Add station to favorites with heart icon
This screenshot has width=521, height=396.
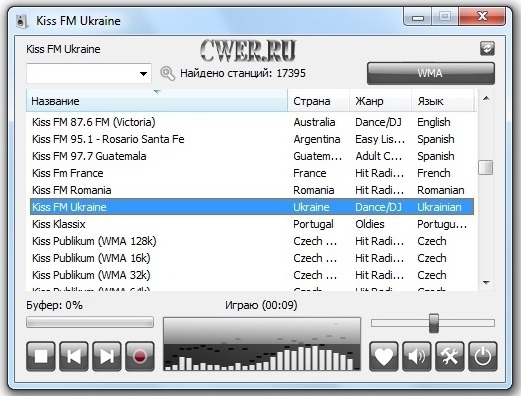384,356
